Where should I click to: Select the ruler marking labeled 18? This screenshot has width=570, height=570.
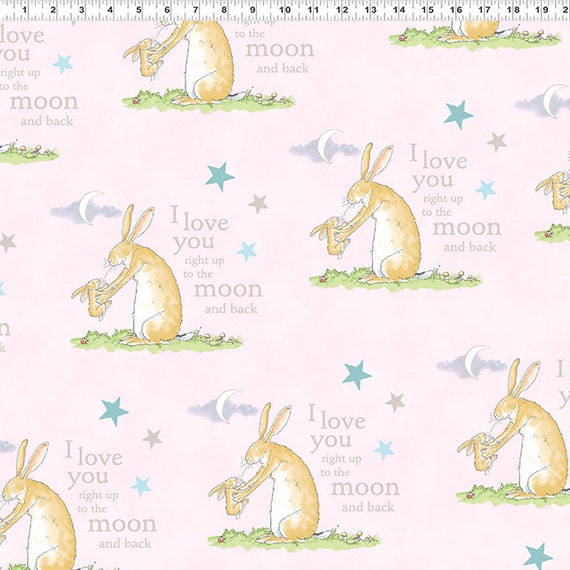point(513,9)
